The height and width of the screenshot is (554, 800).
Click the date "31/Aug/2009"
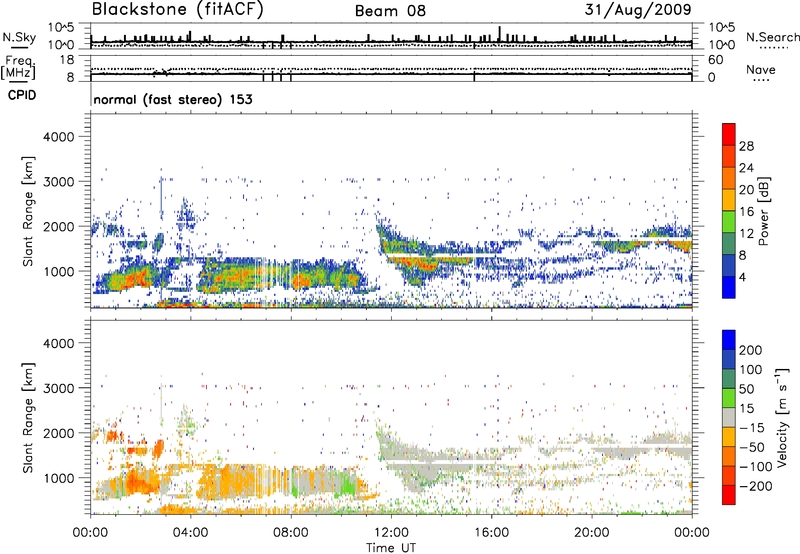638,10
